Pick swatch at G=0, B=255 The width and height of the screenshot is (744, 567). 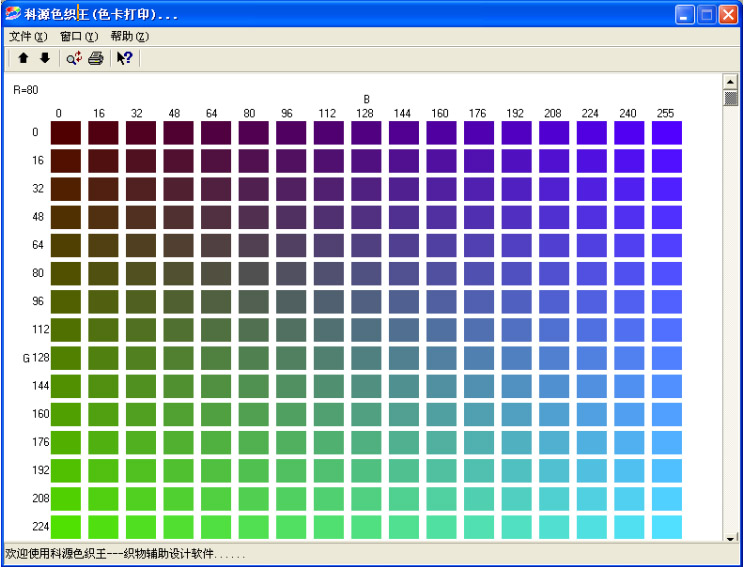(x=667, y=133)
